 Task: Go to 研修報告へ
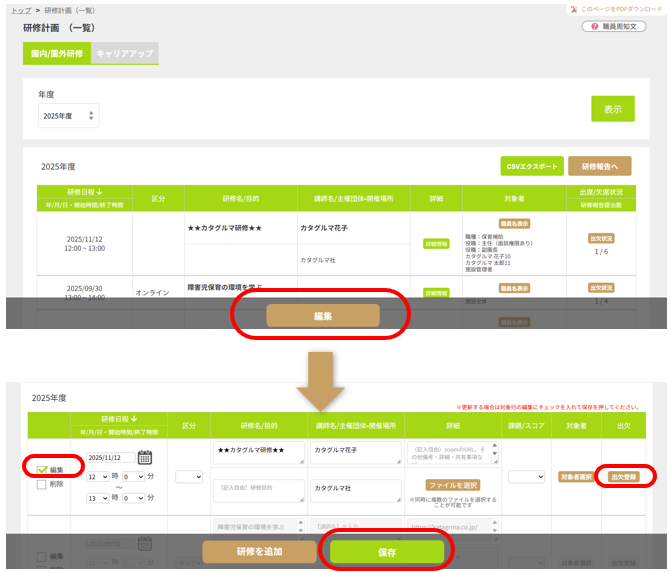[600, 166]
